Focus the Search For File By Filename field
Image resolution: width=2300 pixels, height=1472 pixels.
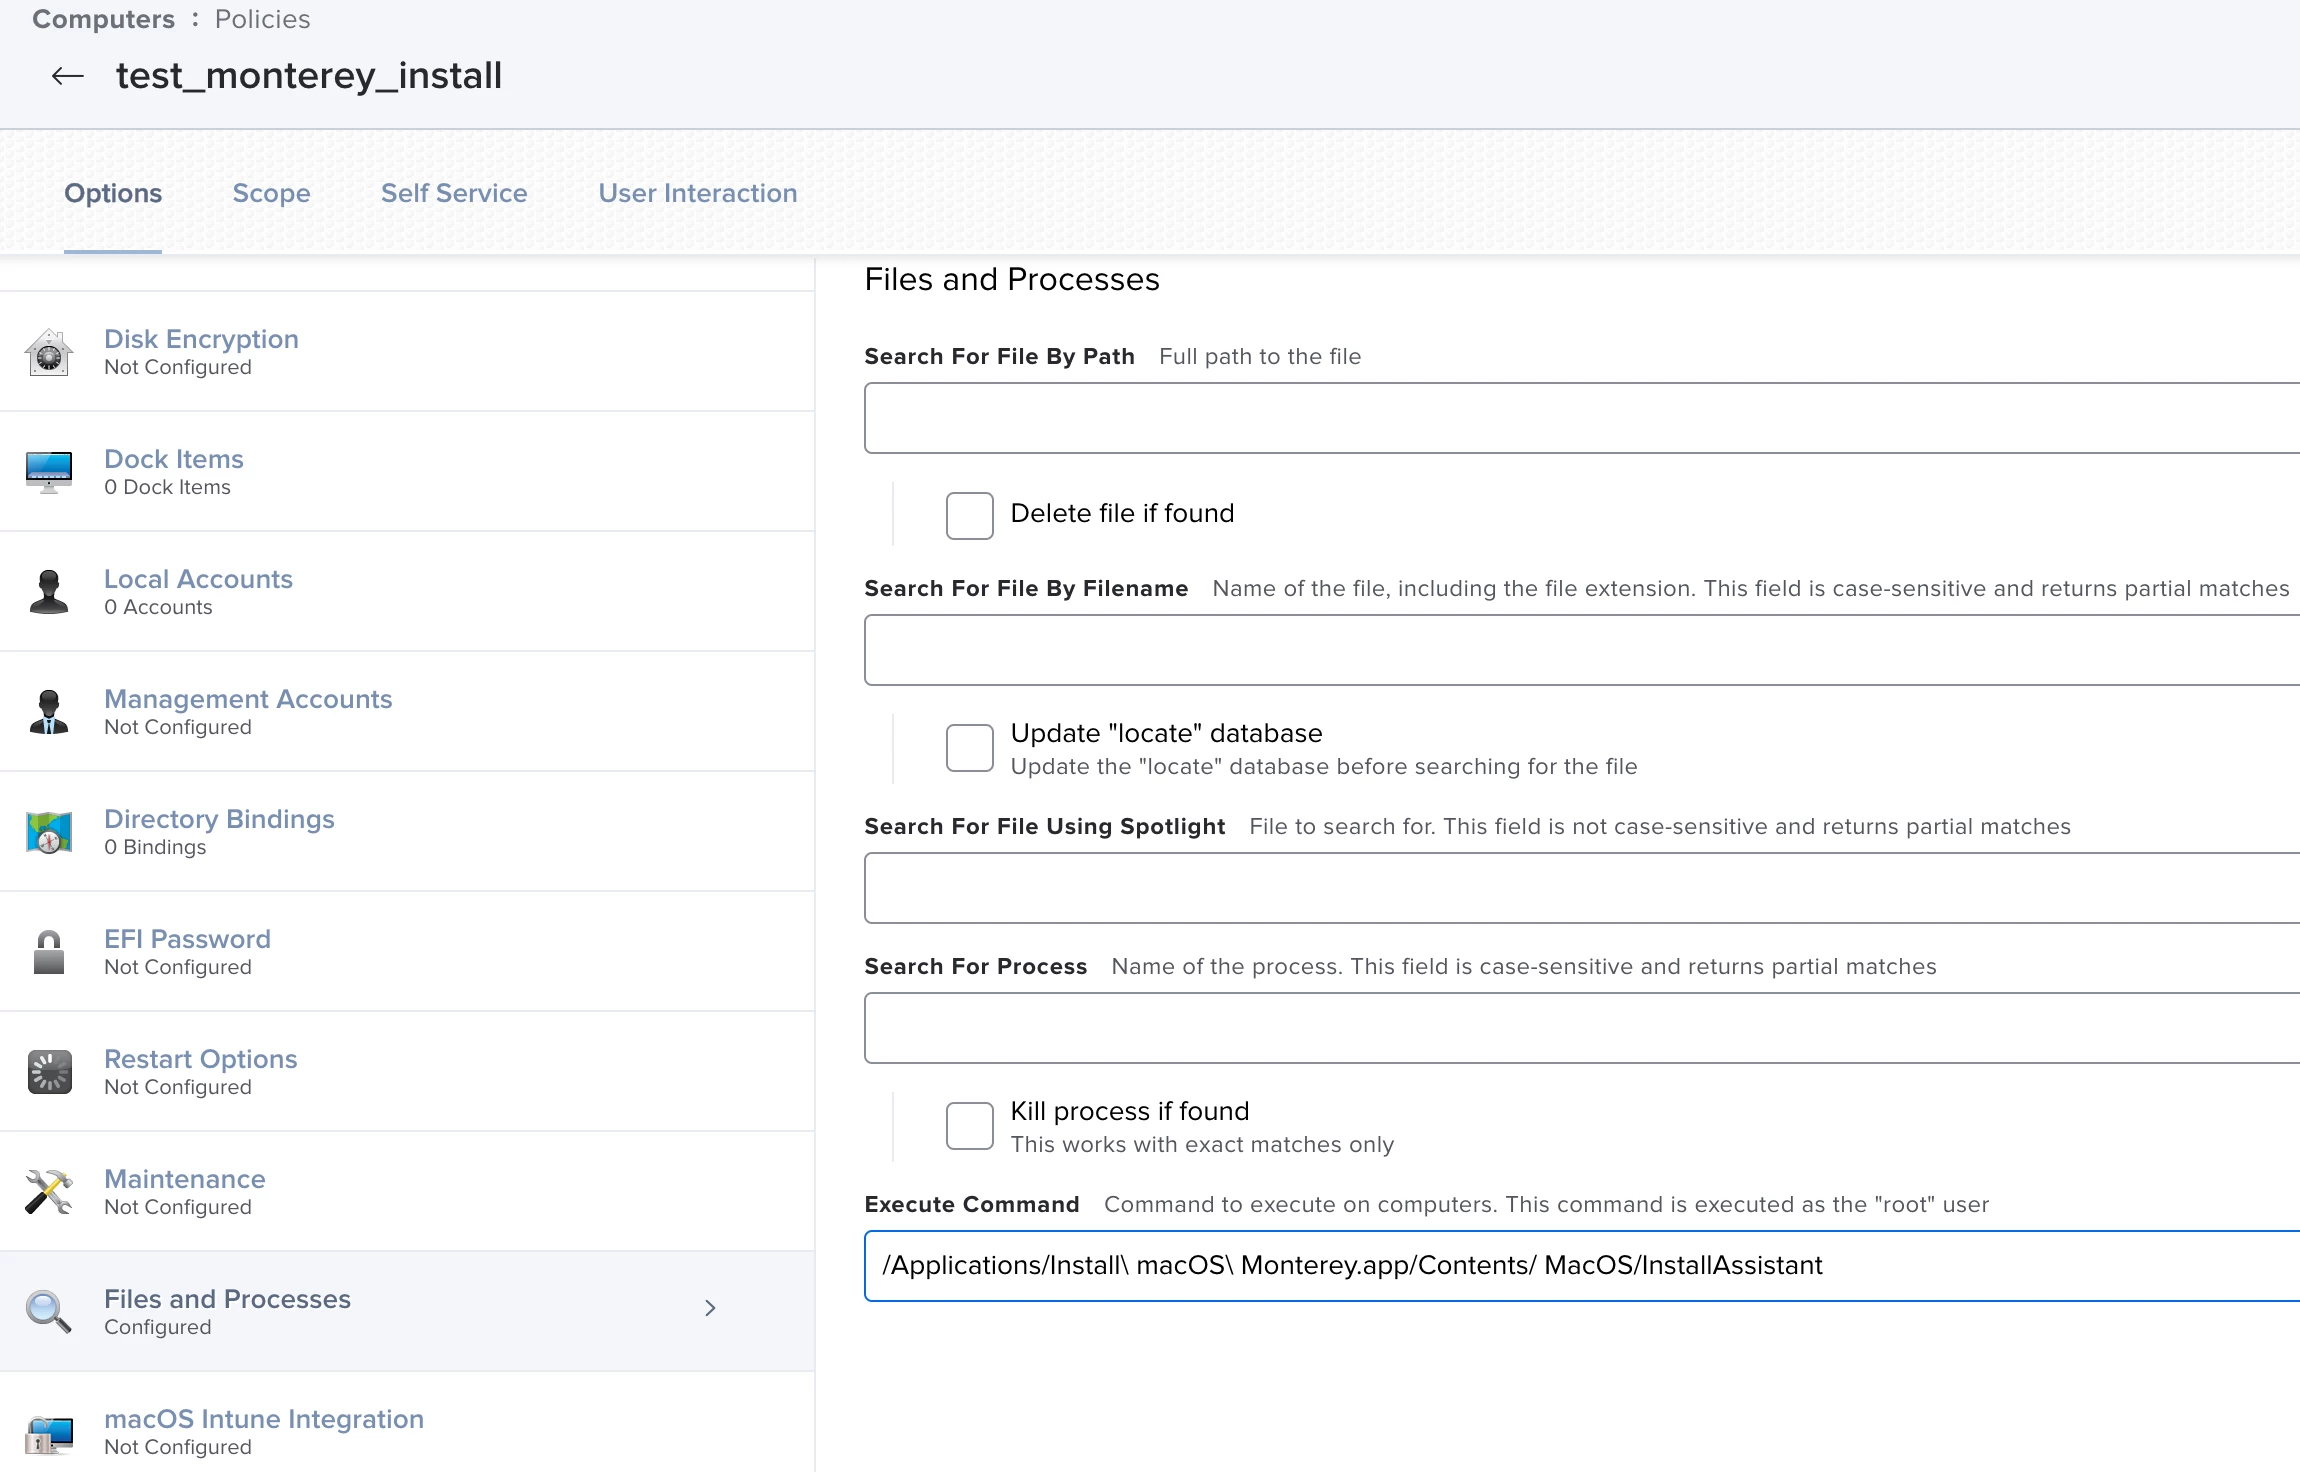tap(1582, 650)
